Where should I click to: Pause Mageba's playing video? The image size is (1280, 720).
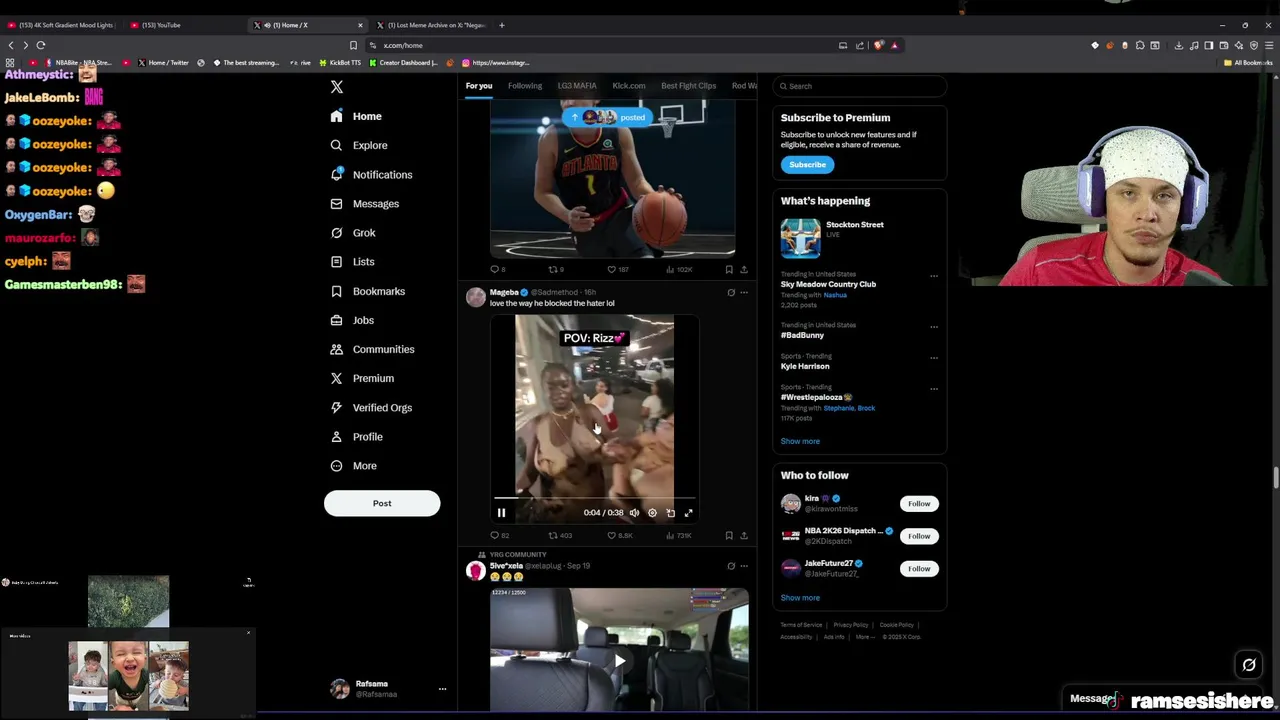click(x=501, y=512)
